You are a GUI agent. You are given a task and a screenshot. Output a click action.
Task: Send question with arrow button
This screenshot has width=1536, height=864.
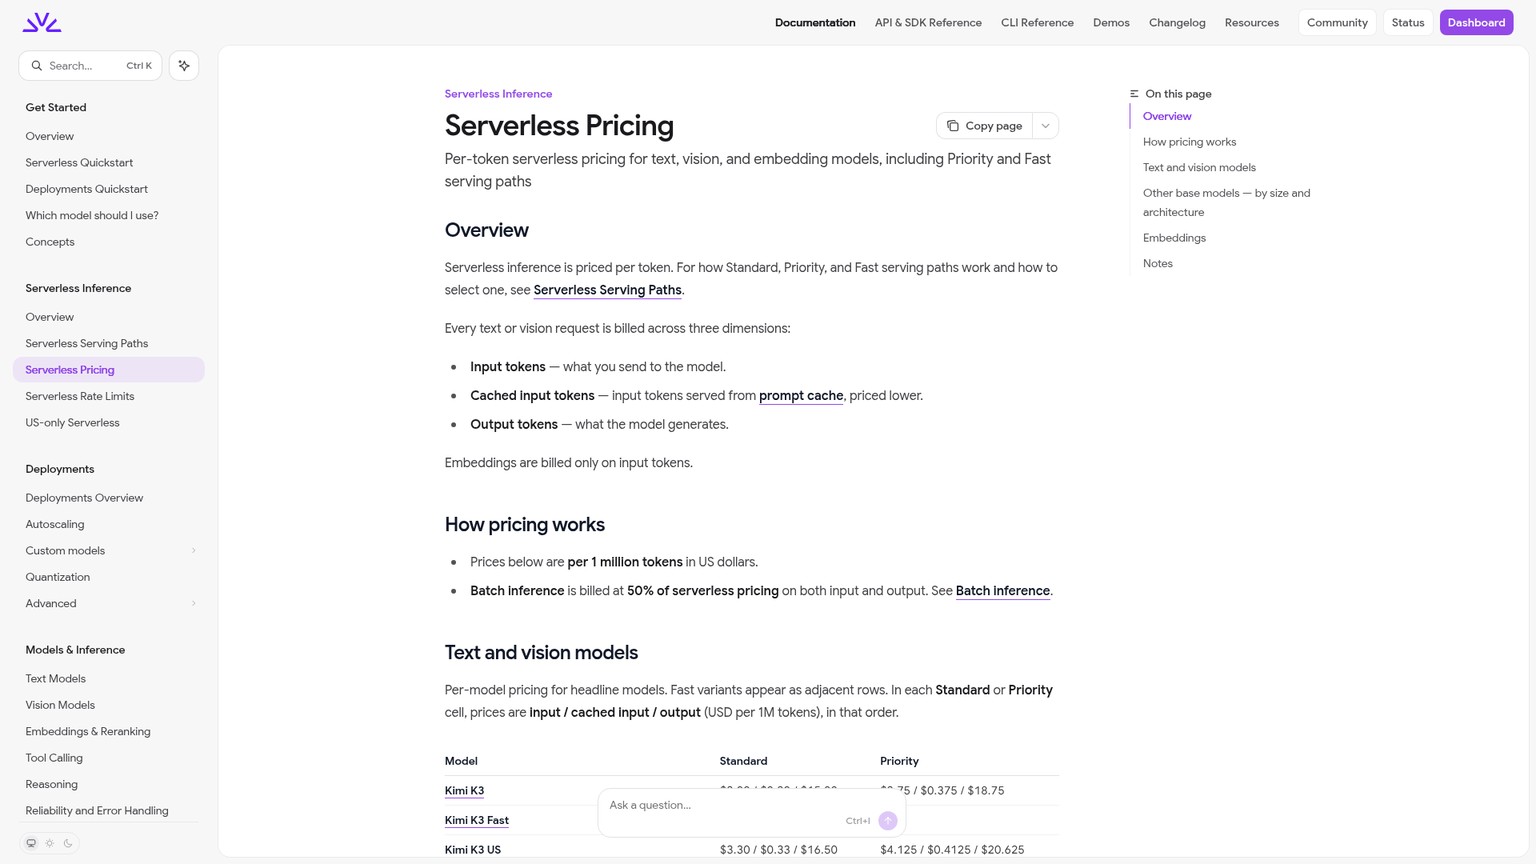click(888, 821)
